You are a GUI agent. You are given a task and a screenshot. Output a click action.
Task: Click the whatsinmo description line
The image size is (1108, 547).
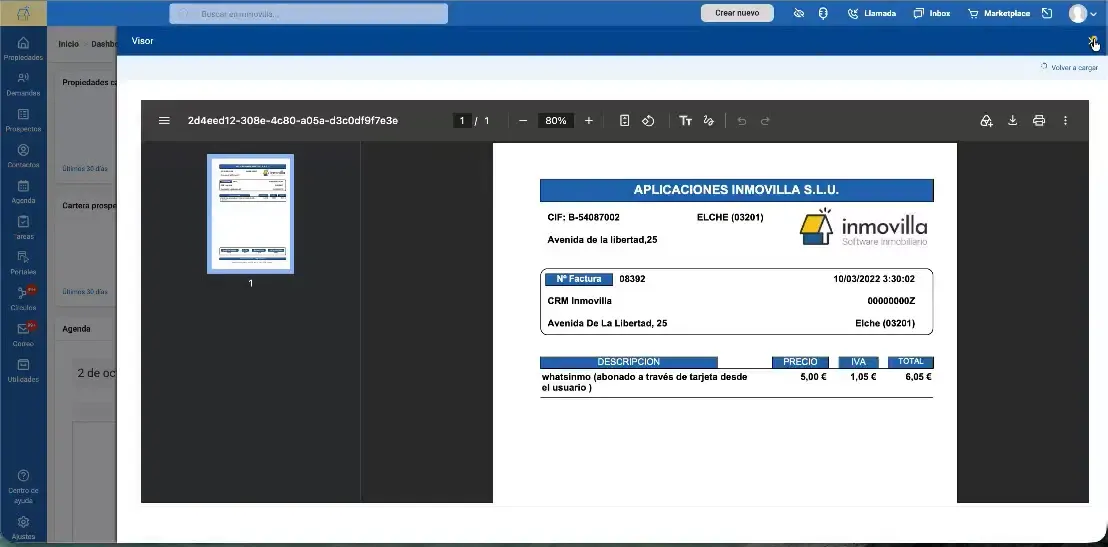644,382
